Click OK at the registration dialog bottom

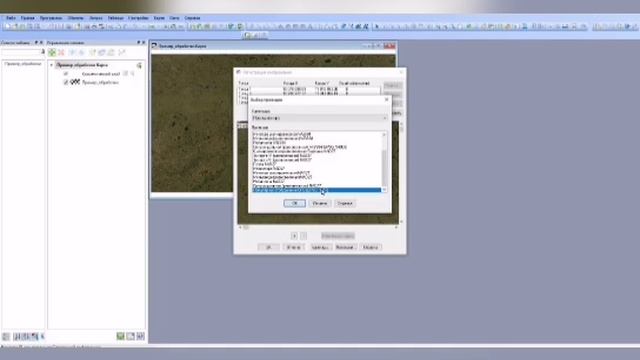(x=269, y=247)
